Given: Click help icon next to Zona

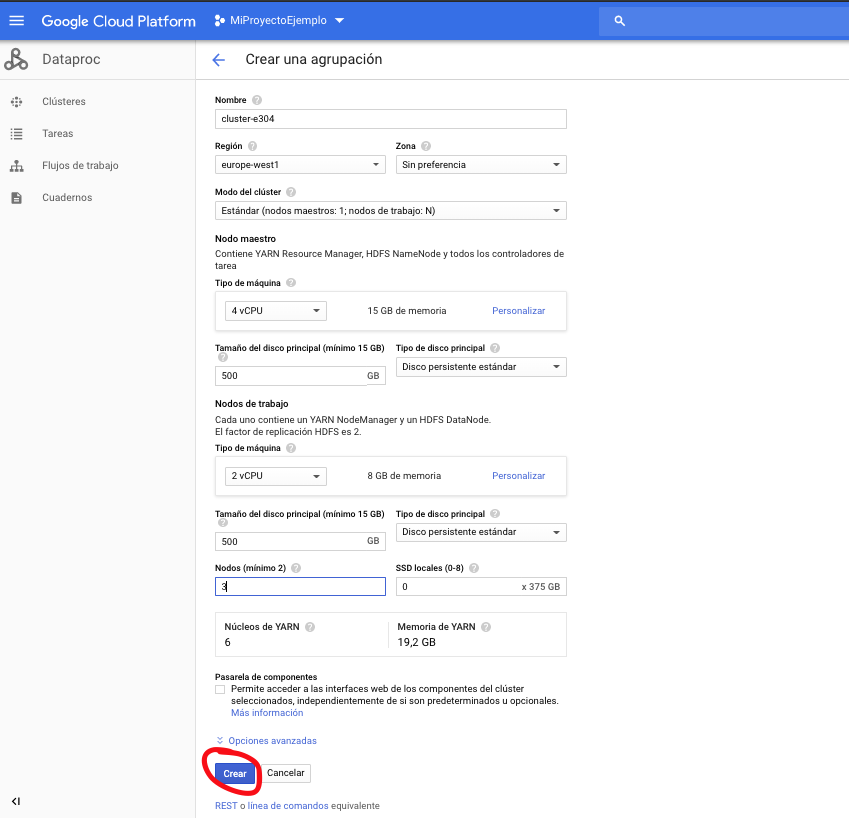Looking at the screenshot, I should [x=426, y=146].
